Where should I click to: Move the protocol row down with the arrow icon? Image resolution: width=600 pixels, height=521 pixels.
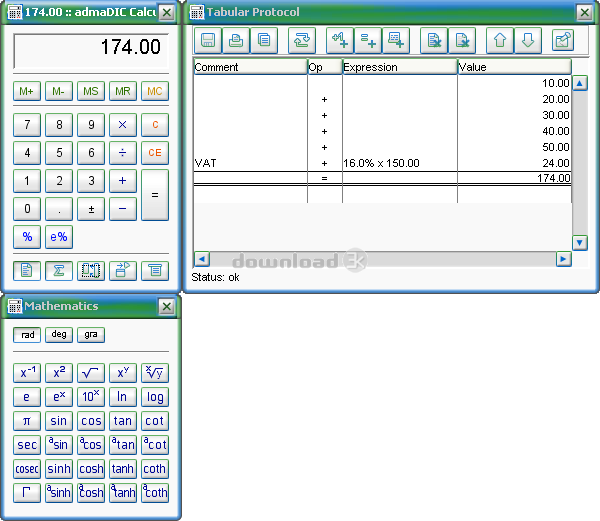tap(528, 40)
